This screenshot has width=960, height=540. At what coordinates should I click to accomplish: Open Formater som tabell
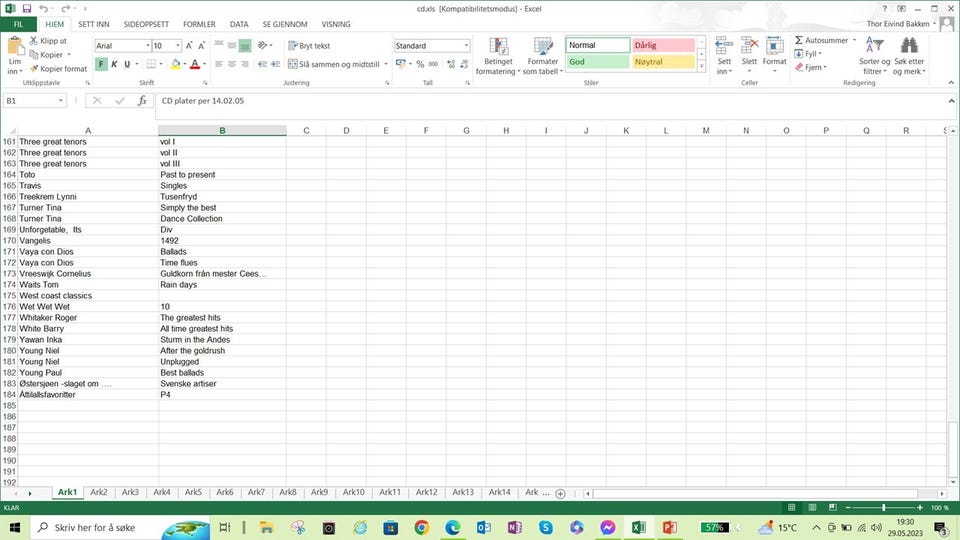tap(542, 56)
